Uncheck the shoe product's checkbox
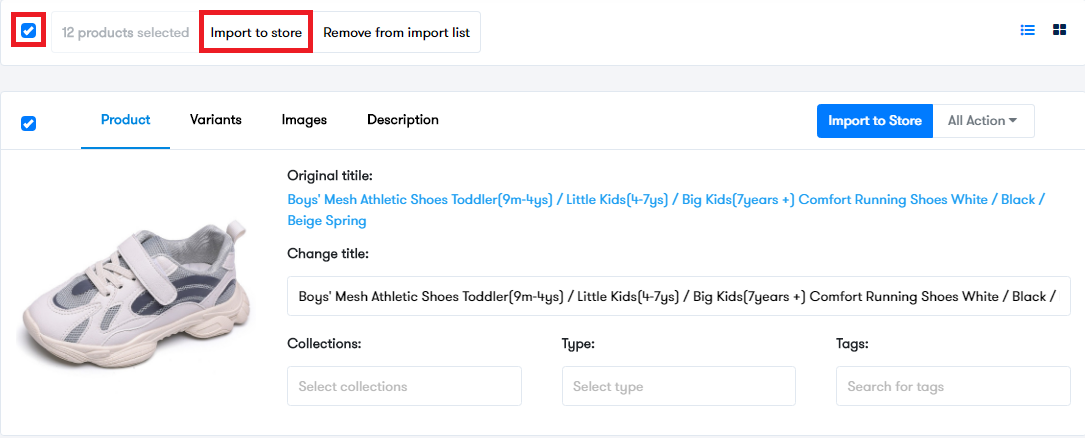 (28, 124)
